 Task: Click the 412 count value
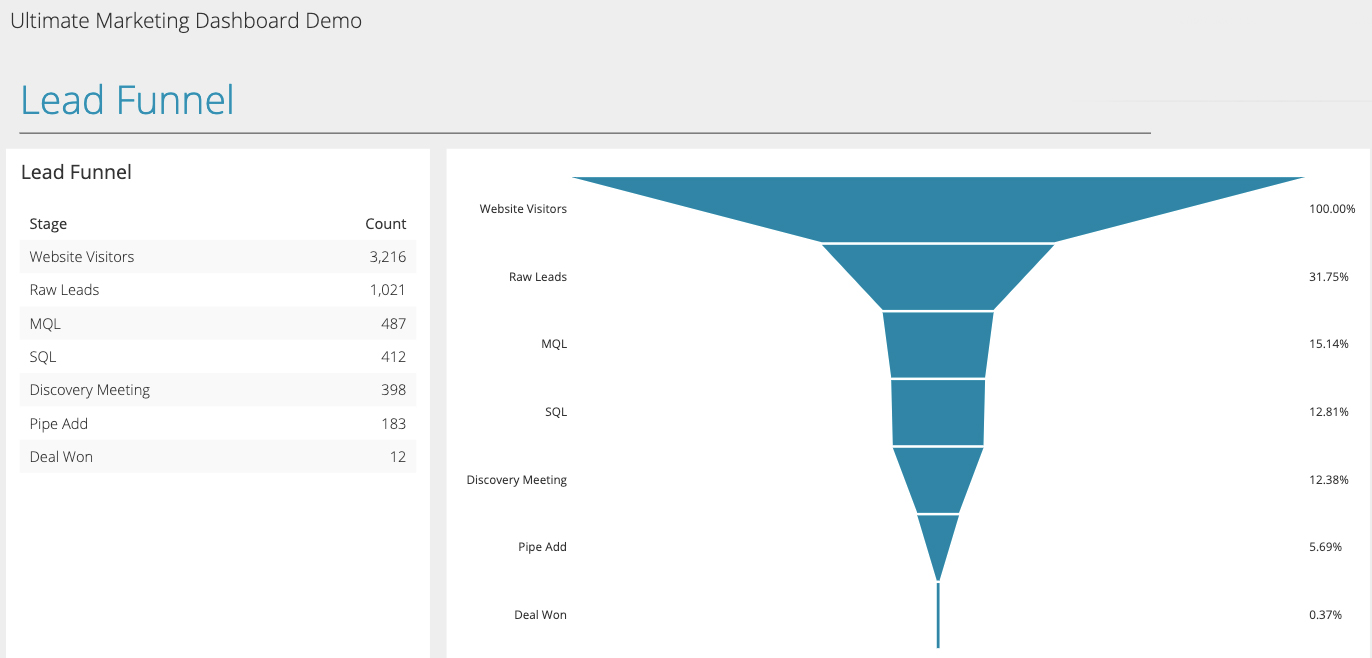(394, 357)
